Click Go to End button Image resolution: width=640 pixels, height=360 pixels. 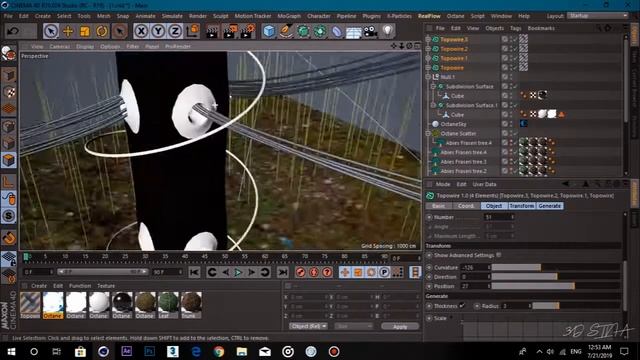click(x=282, y=272)
